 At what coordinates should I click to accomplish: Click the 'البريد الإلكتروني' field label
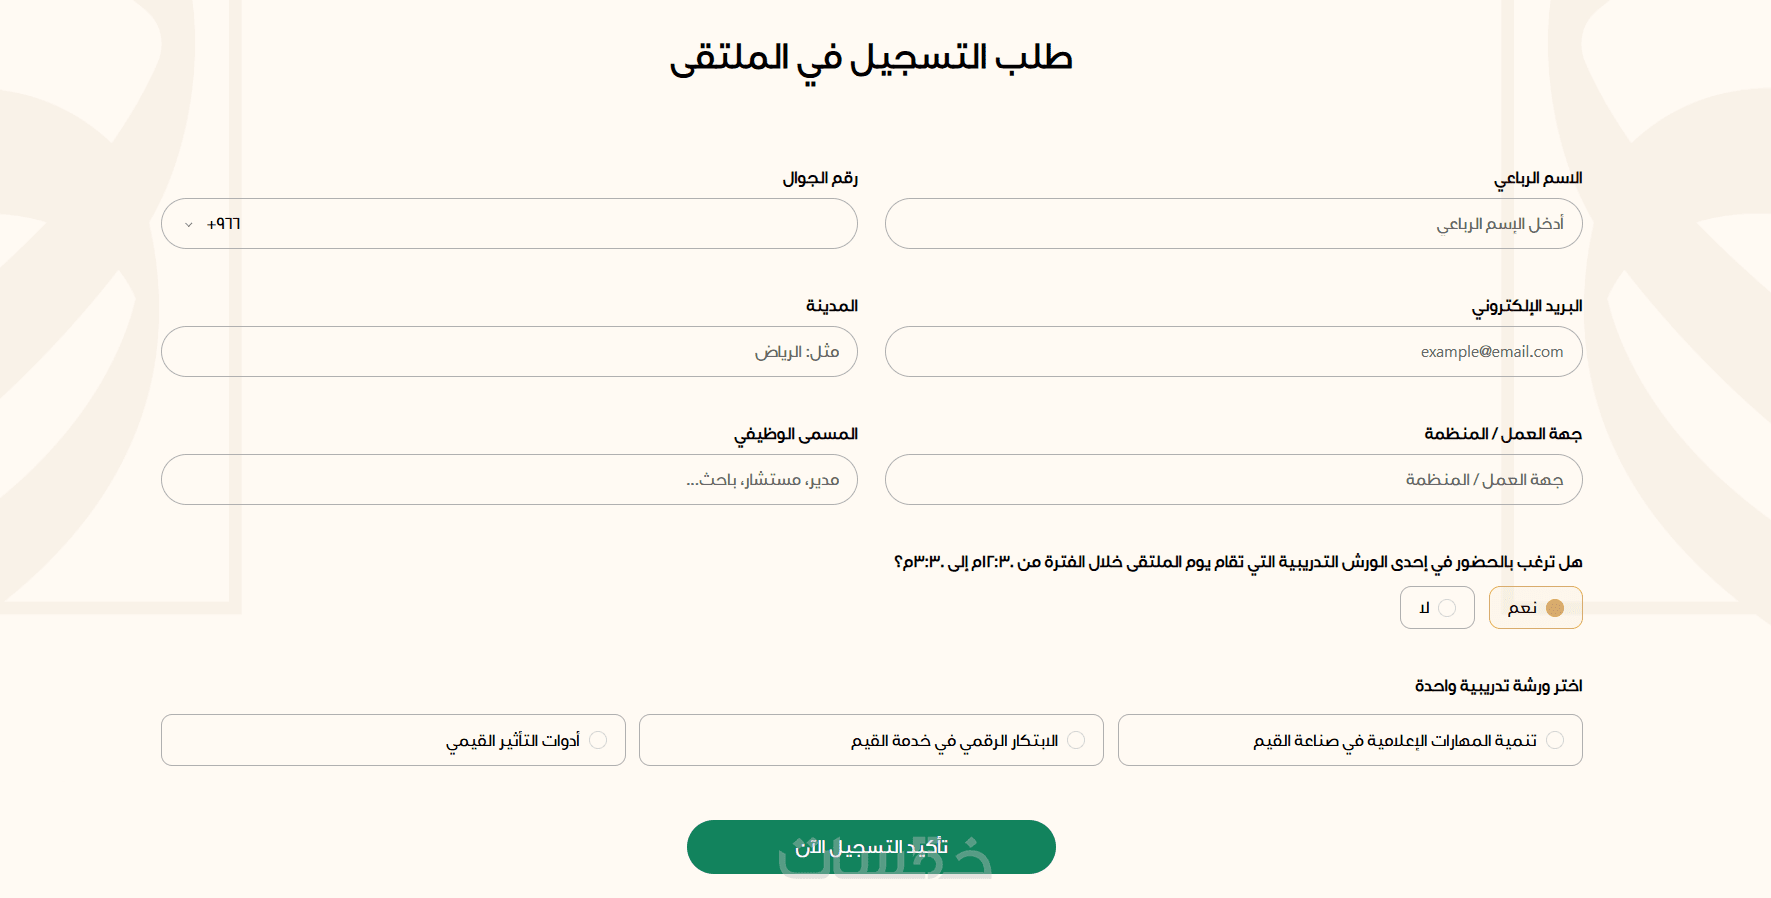pyautogui.click(x=1526, y=306)
